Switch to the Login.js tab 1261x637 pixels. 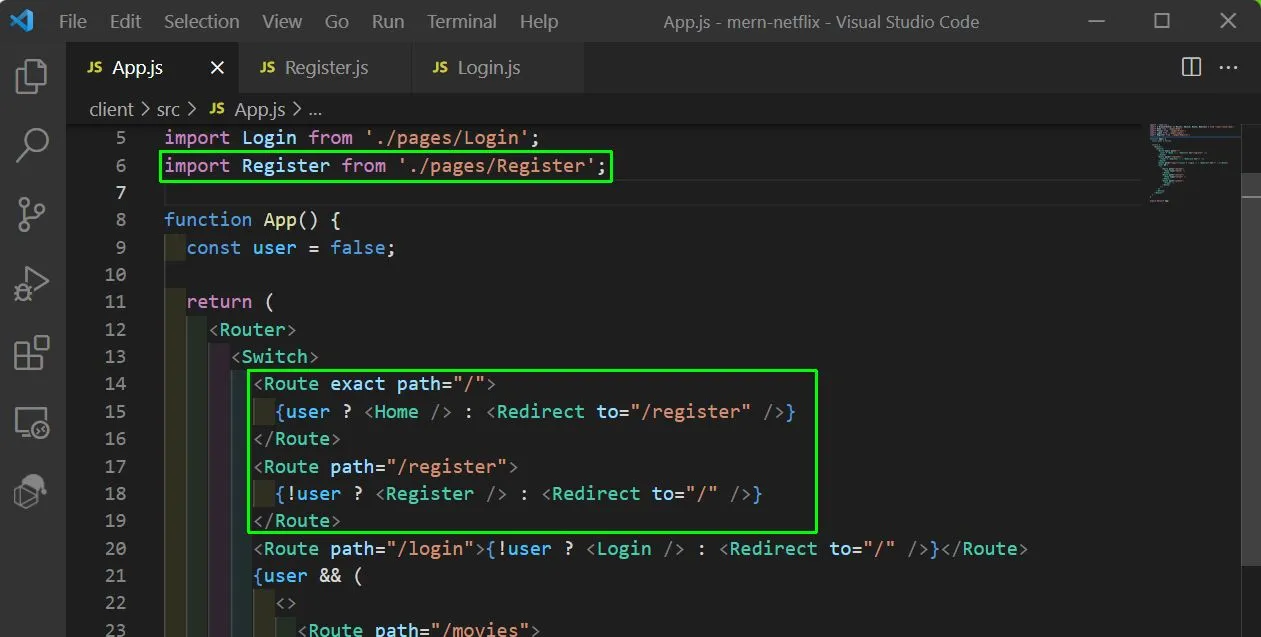(x=497, y=68)
